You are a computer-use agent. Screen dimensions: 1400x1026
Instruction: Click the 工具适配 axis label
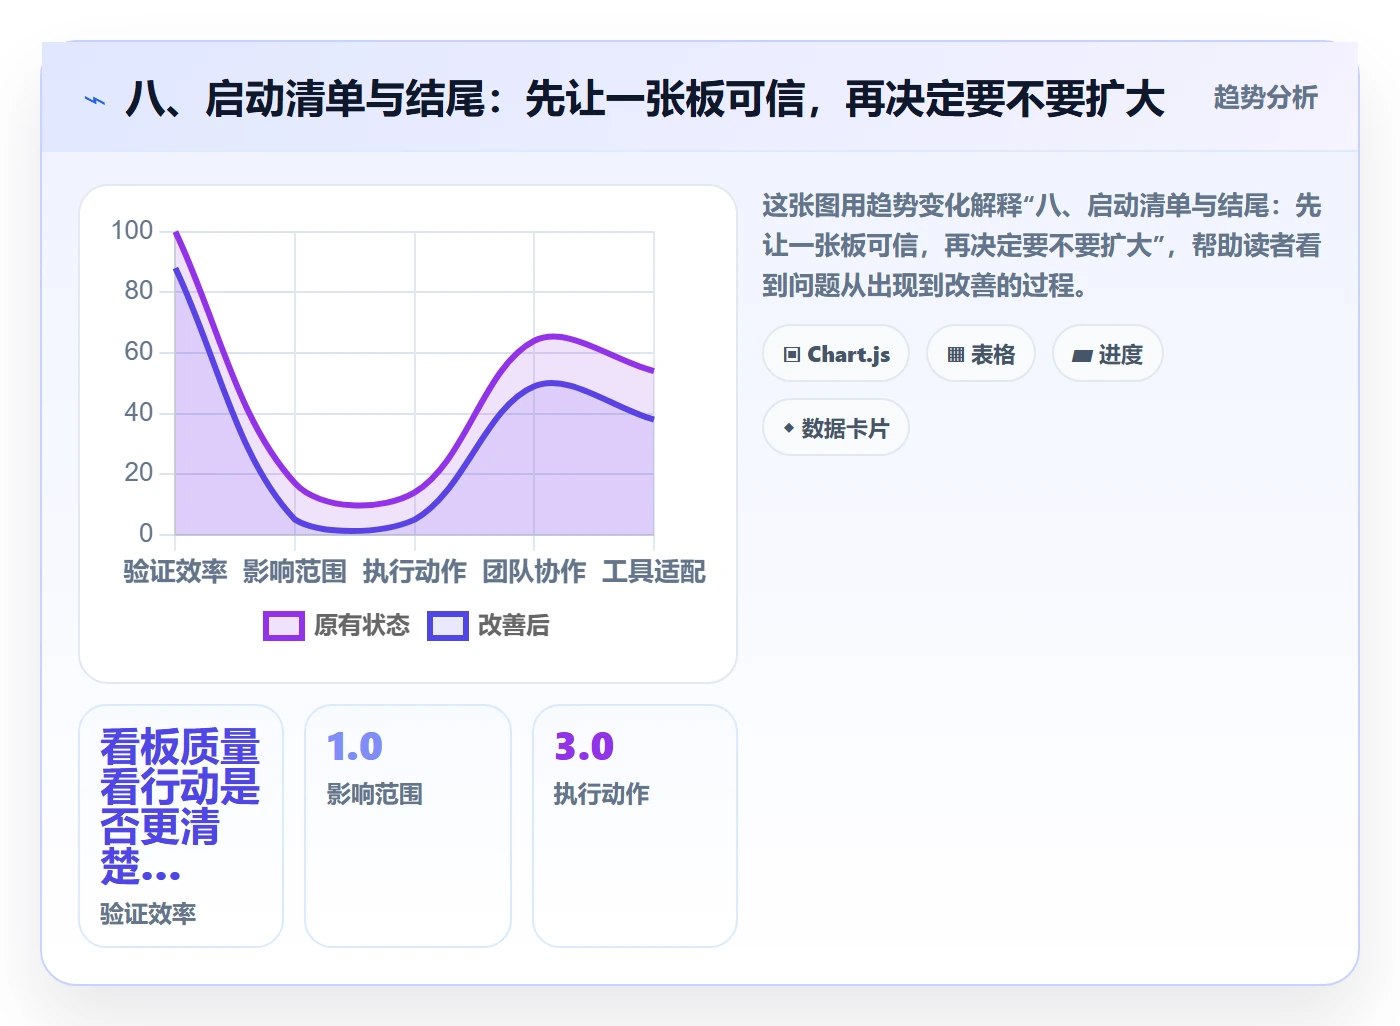pyautogui.click(x=654, y=572)
